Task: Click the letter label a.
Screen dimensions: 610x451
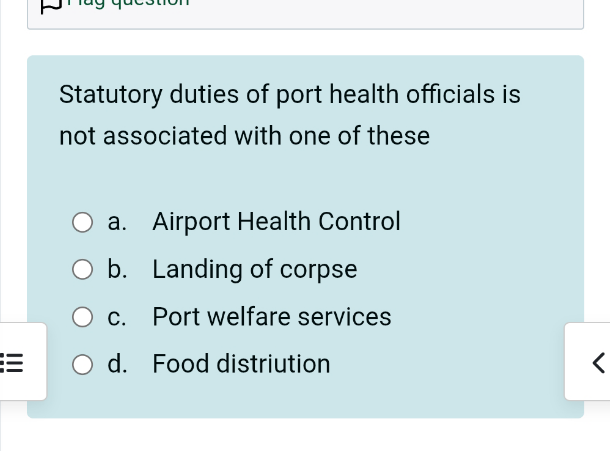Action: [117, 222]
